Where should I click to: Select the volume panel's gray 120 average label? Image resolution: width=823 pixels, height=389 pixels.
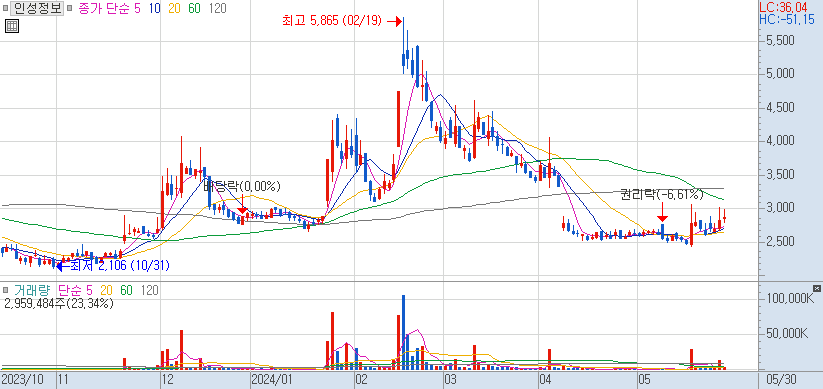[x=149, y=290]
